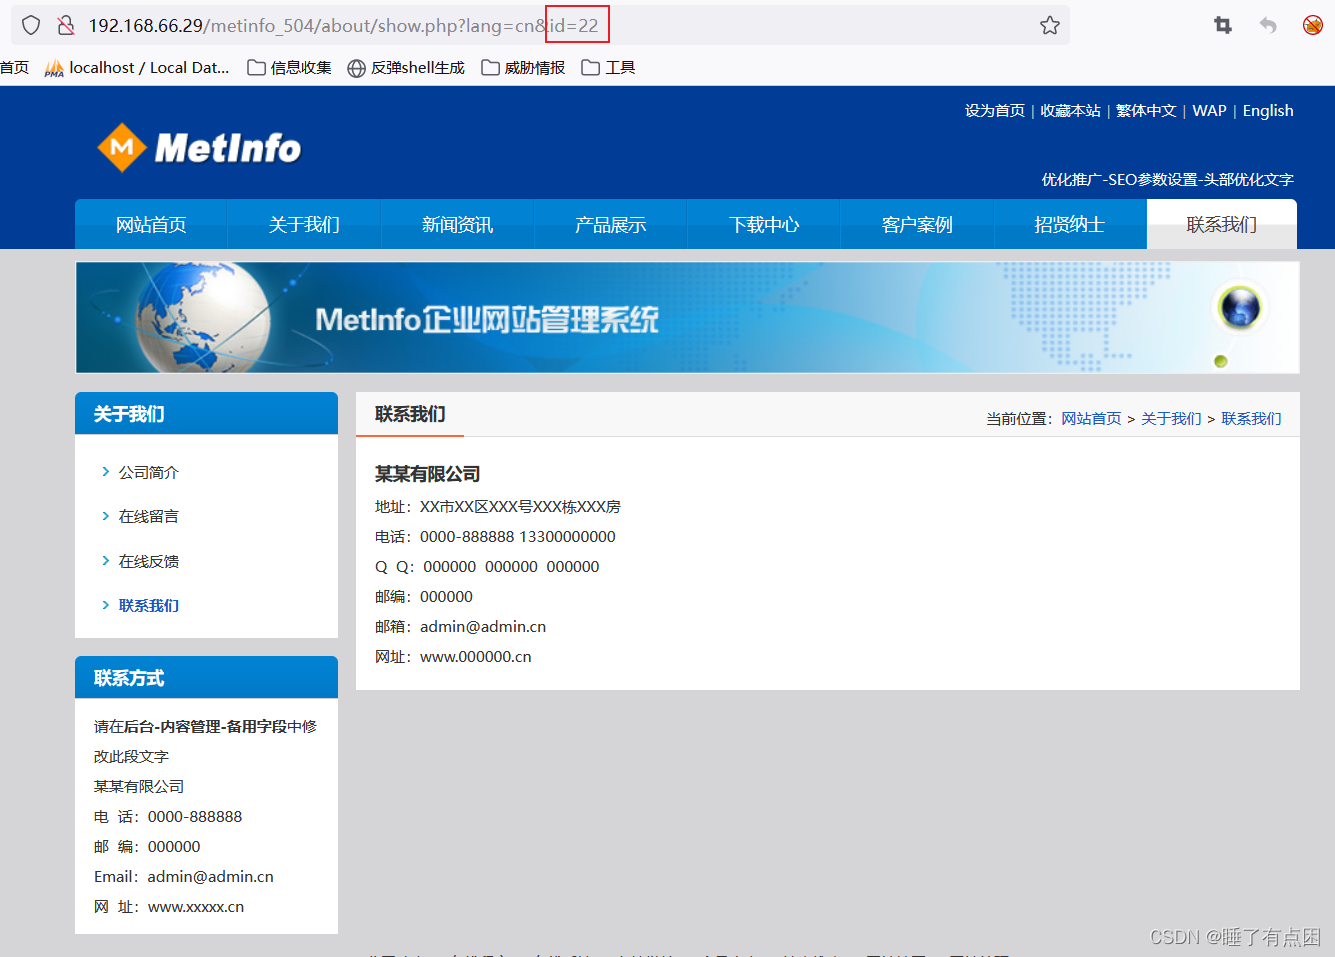
Task: Click the screenshot crop icon in toolbar
Action: pyautogui.click(x=1222, y=24)
